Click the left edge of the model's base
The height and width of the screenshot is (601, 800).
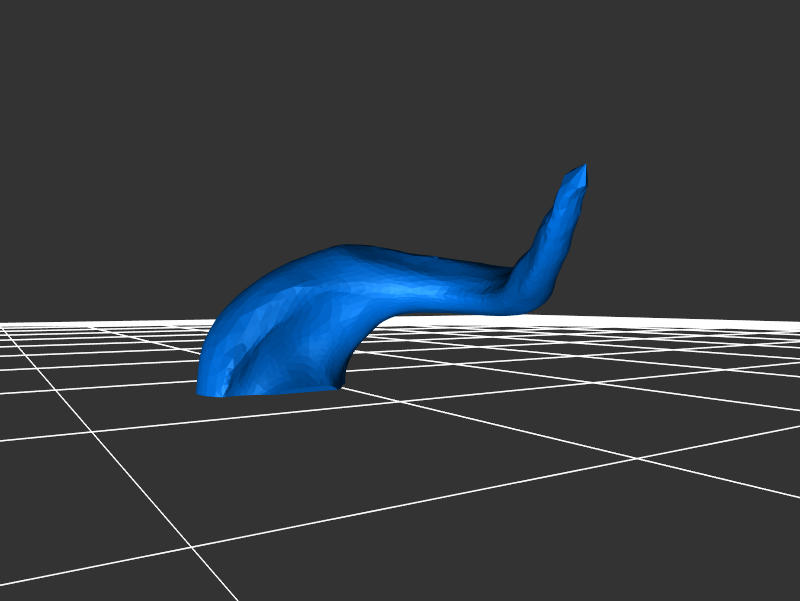202,383
